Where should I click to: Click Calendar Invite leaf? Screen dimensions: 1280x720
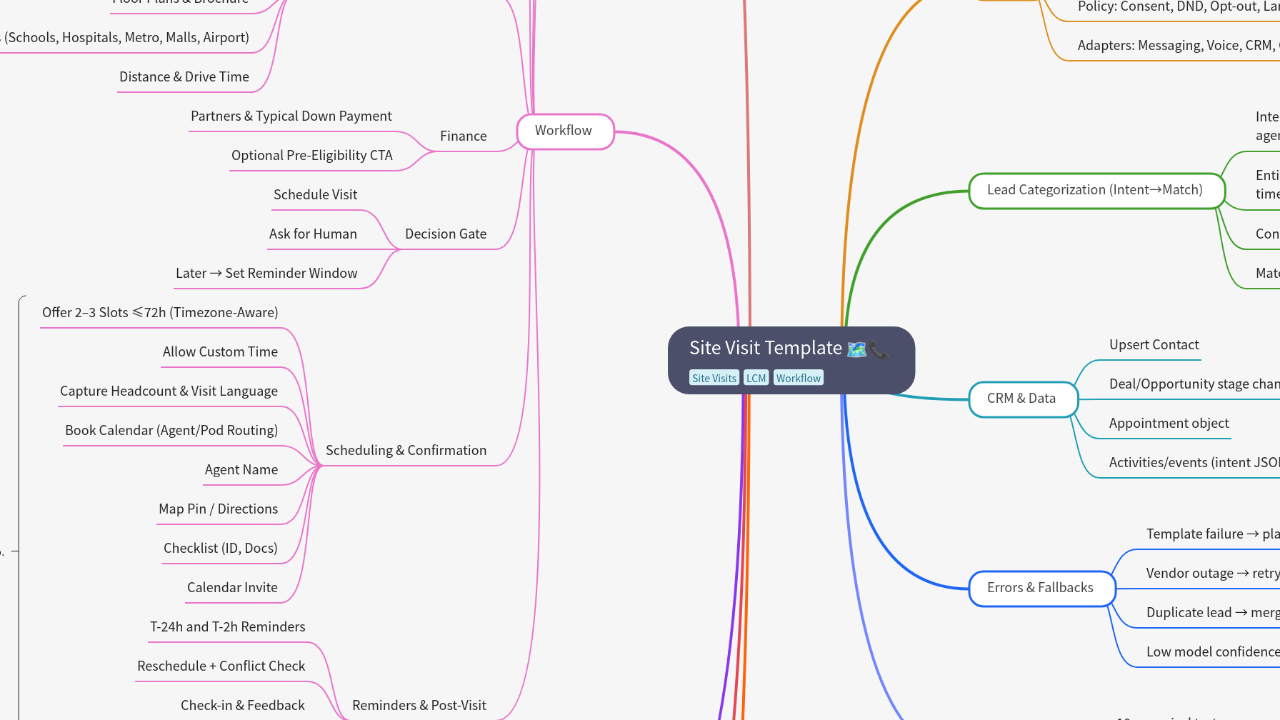(232, 587)
